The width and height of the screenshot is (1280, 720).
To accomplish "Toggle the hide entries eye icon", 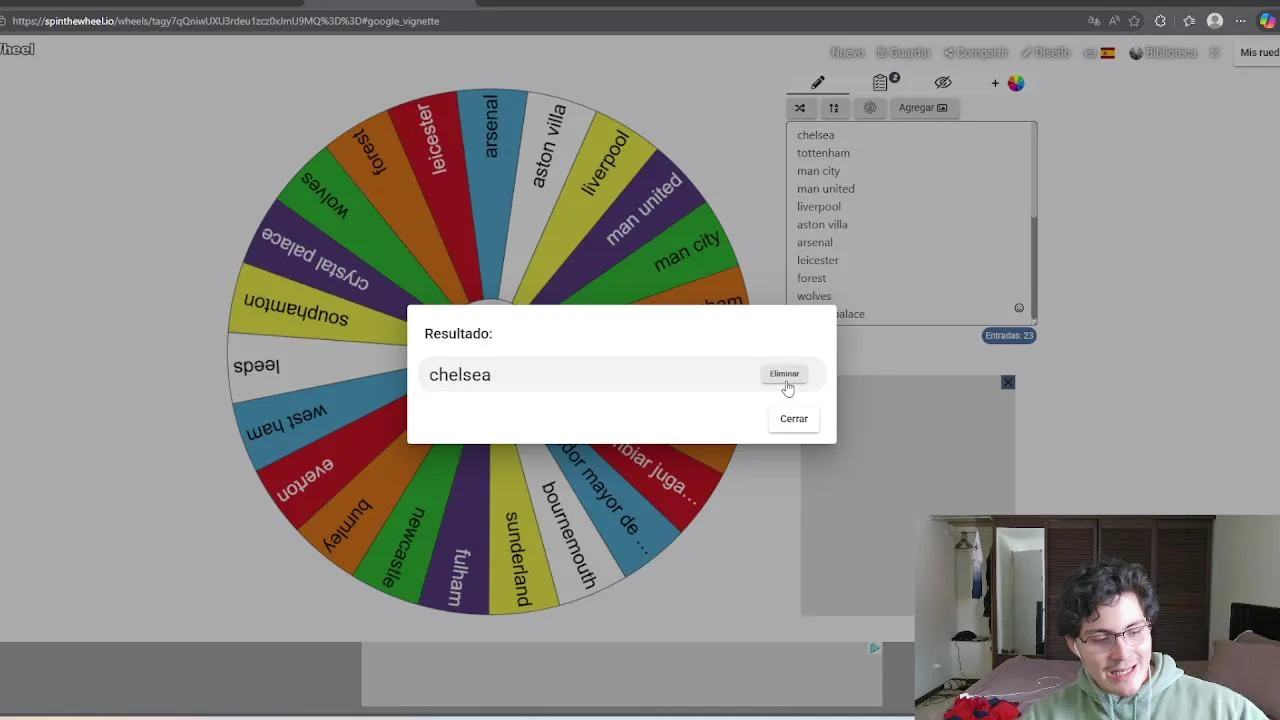I will 943,83.
